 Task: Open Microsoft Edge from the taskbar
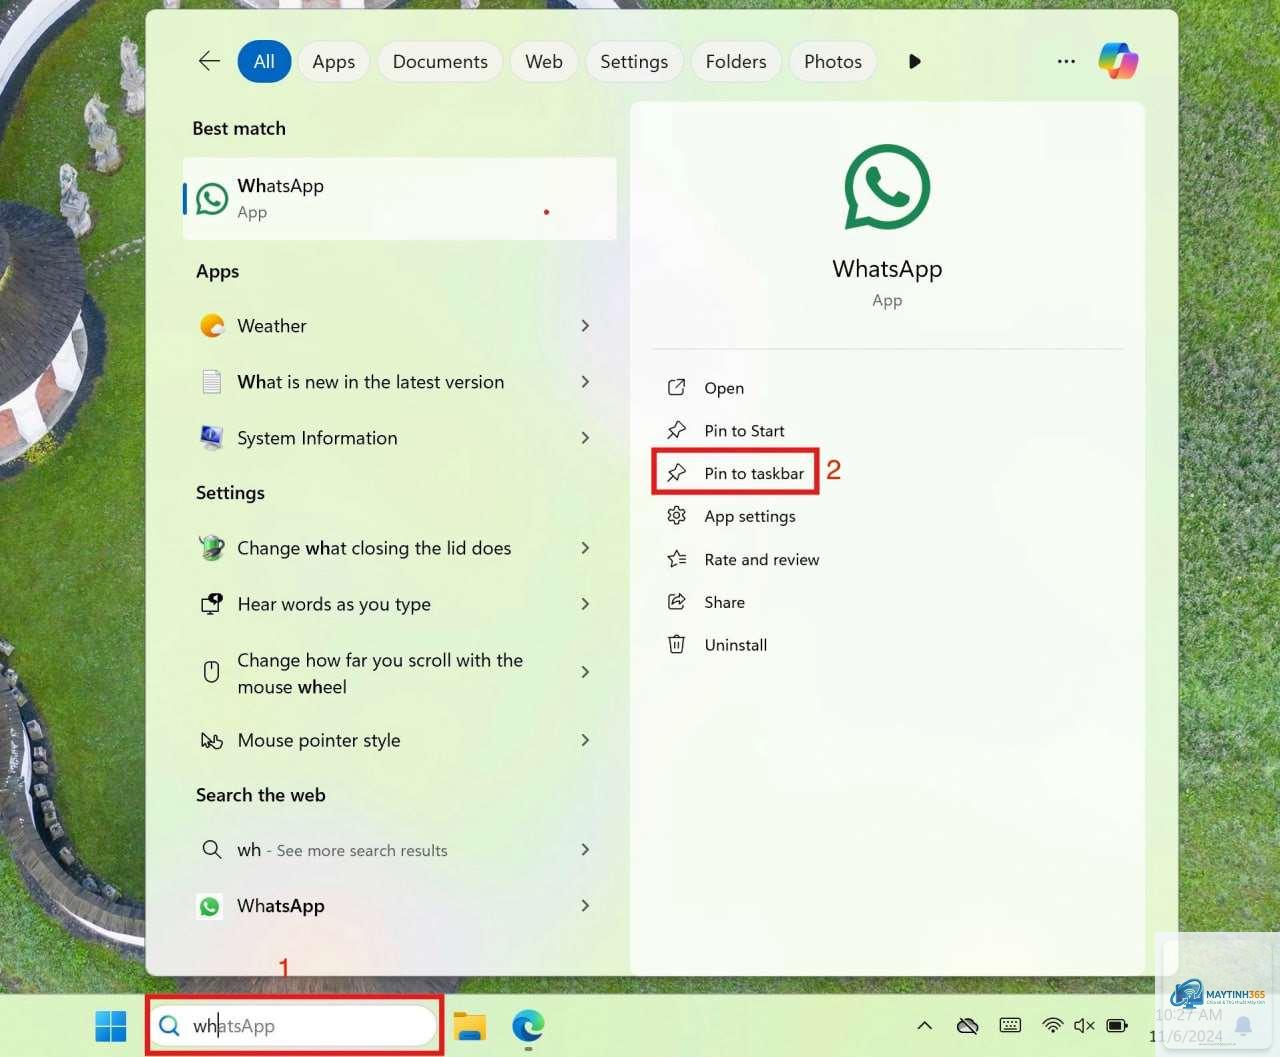click(528, 1026)
